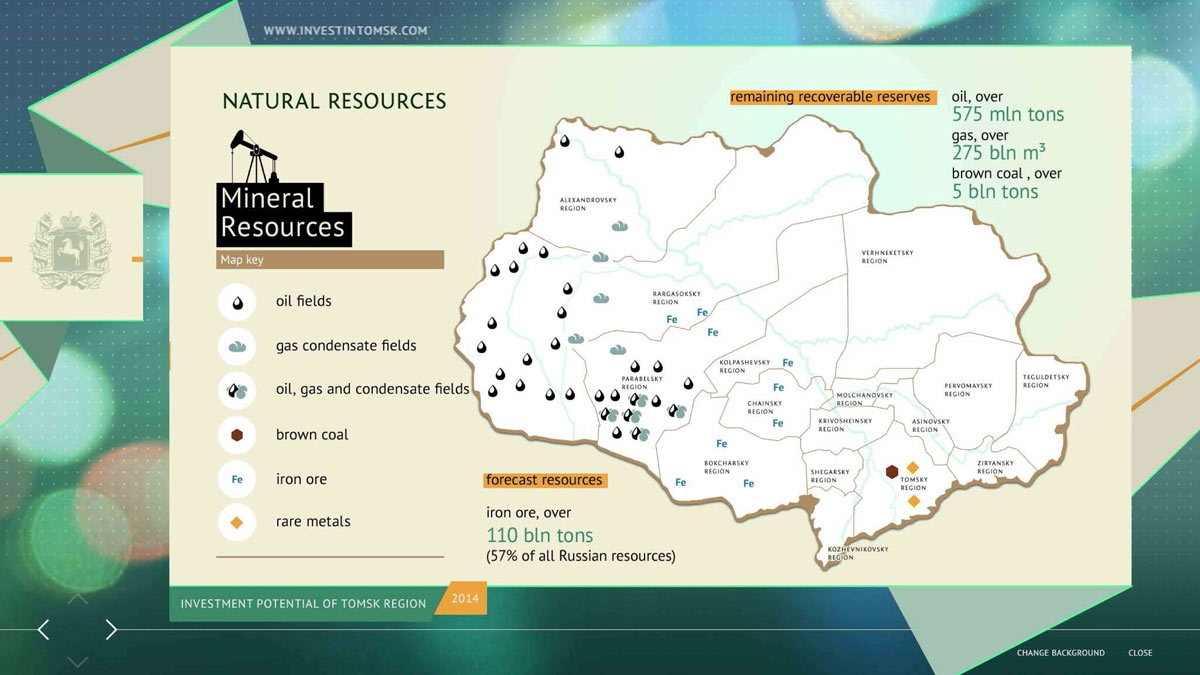The width and height of the screenshot is (1200, 675).
Task: Click the 'rare metals' legend text
Action: point(313,521)
